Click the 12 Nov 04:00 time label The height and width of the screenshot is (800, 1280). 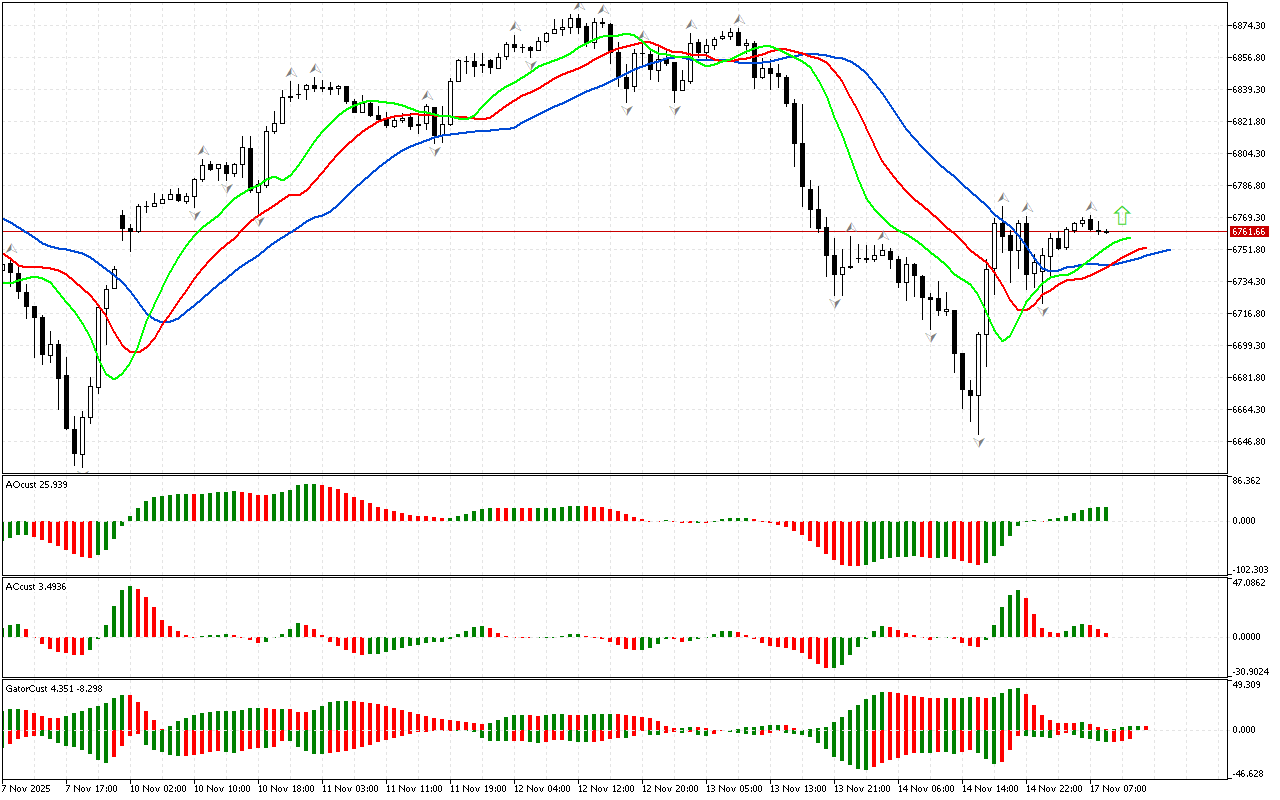pos(542,788)
